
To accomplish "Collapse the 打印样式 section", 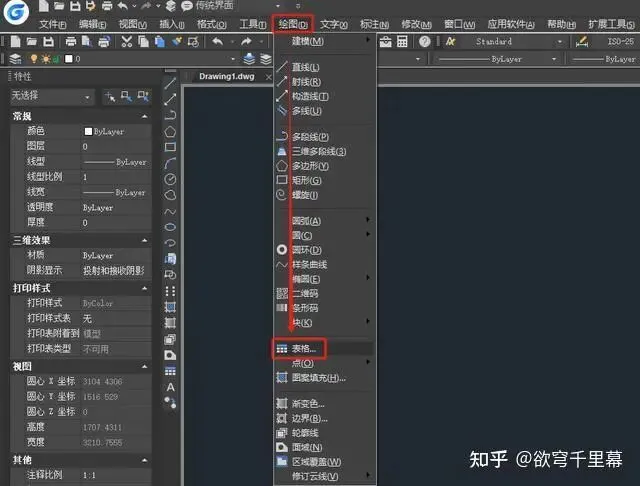I will click(x=144, y=288).
